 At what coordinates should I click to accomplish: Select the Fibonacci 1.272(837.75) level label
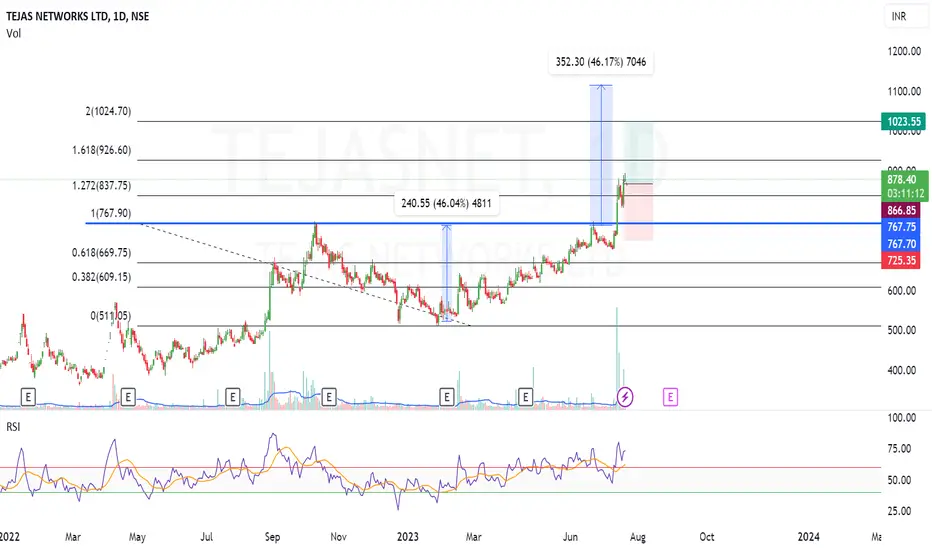pyautogui.click(x=102, y=186)
